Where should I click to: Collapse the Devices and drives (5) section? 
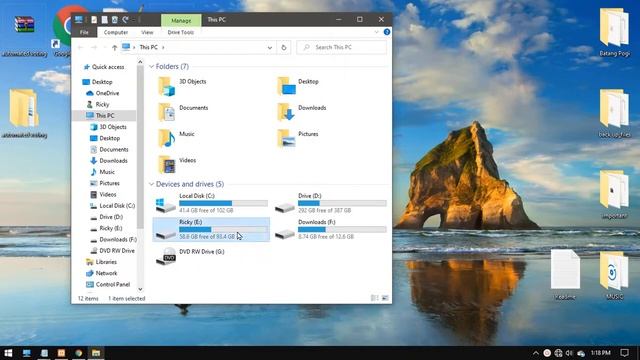point(151,184)
